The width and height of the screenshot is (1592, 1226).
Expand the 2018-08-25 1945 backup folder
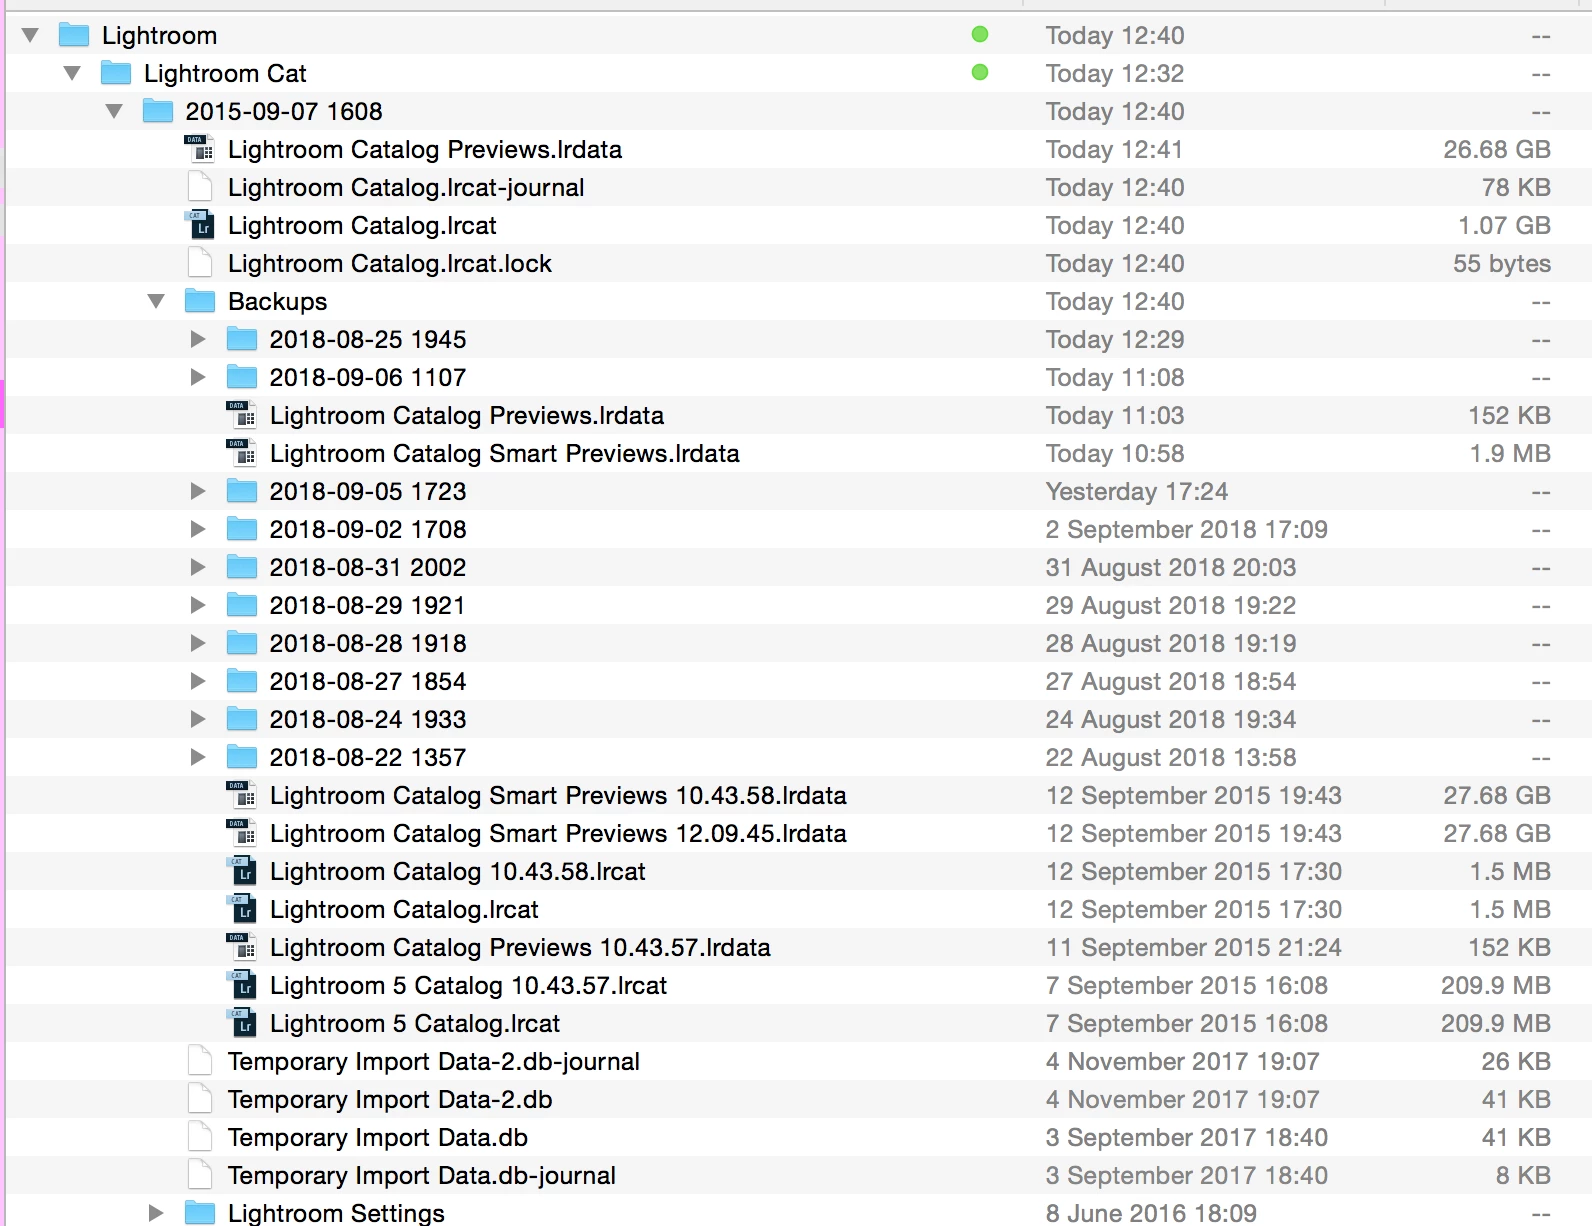tap(198, 339)
